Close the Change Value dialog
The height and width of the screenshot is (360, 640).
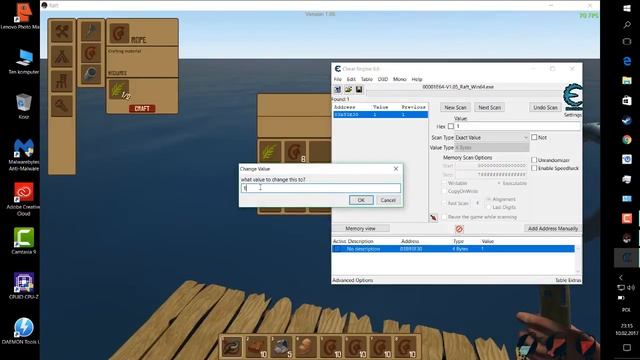click(x=396, y=169)
